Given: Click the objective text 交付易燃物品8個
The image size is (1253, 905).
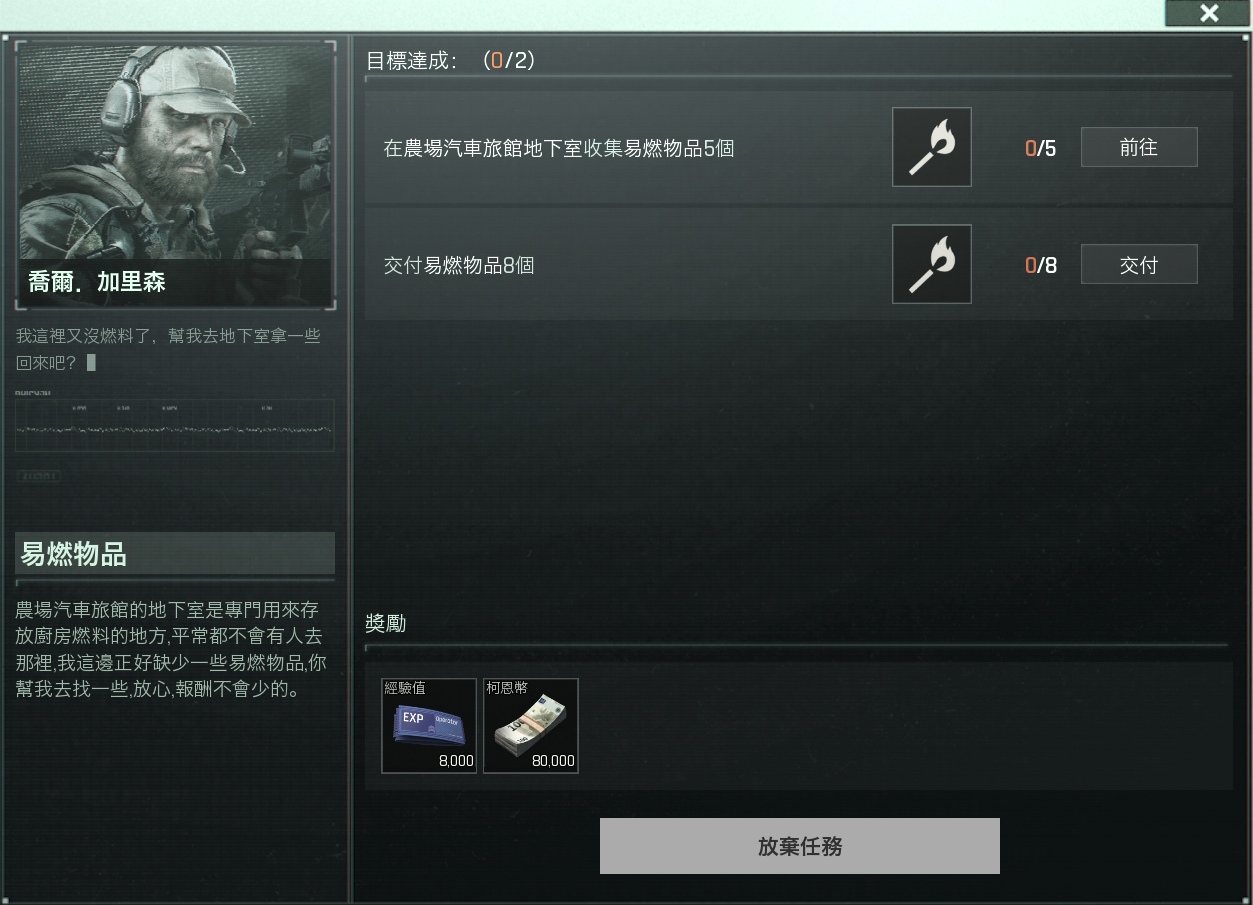Looking at the screenshot, I should pos(459,266).
